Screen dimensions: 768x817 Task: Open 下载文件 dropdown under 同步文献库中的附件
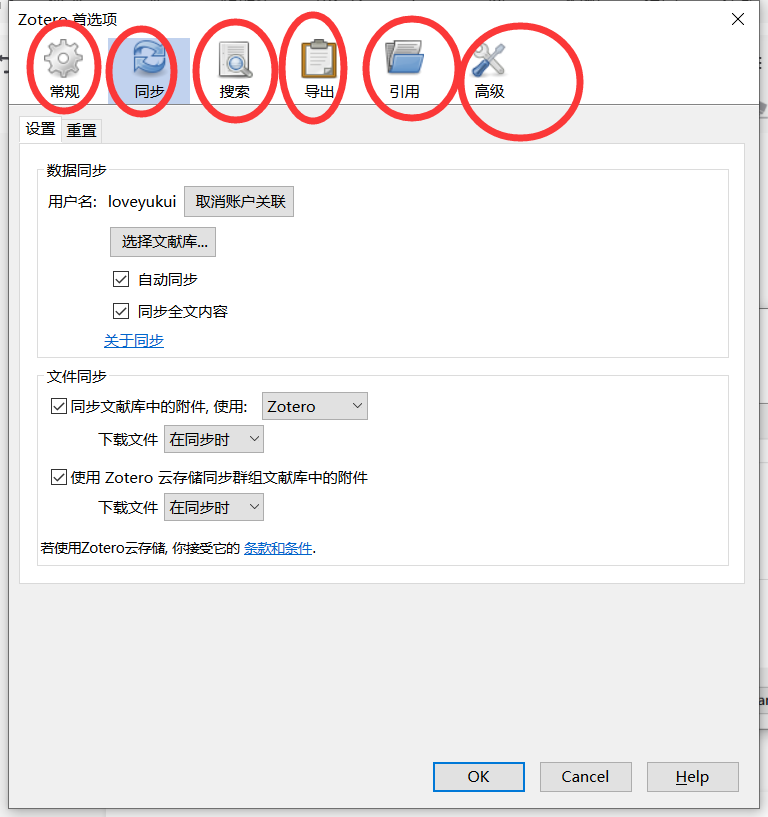[x=214, y=439]
